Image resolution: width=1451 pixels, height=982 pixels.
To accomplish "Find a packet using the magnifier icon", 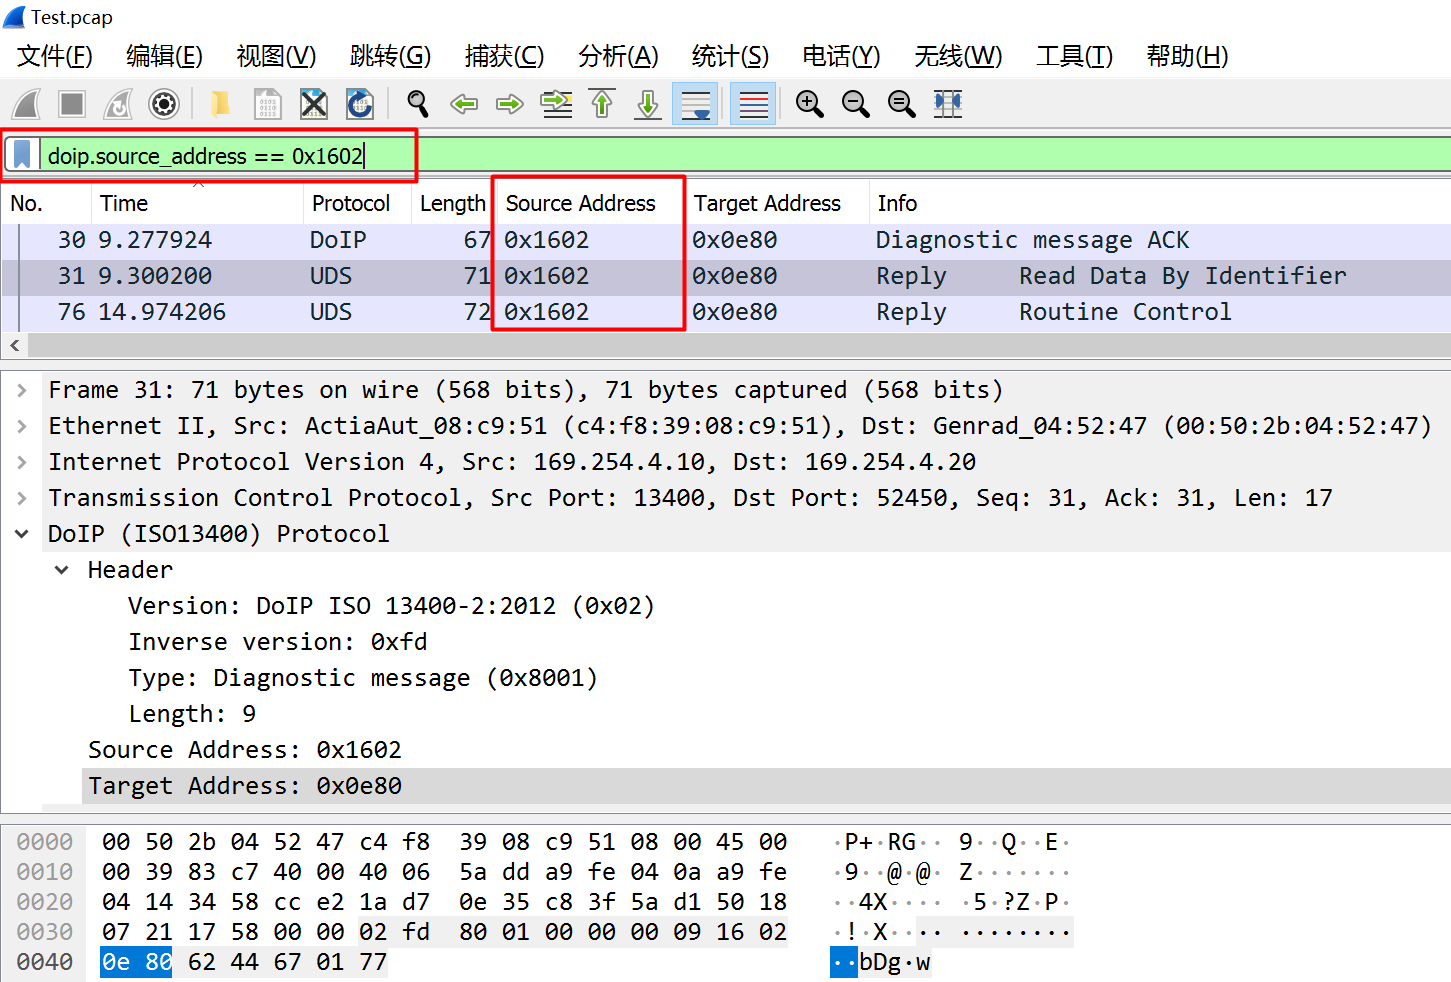I will pyautogui.click(x=417, y=103).
